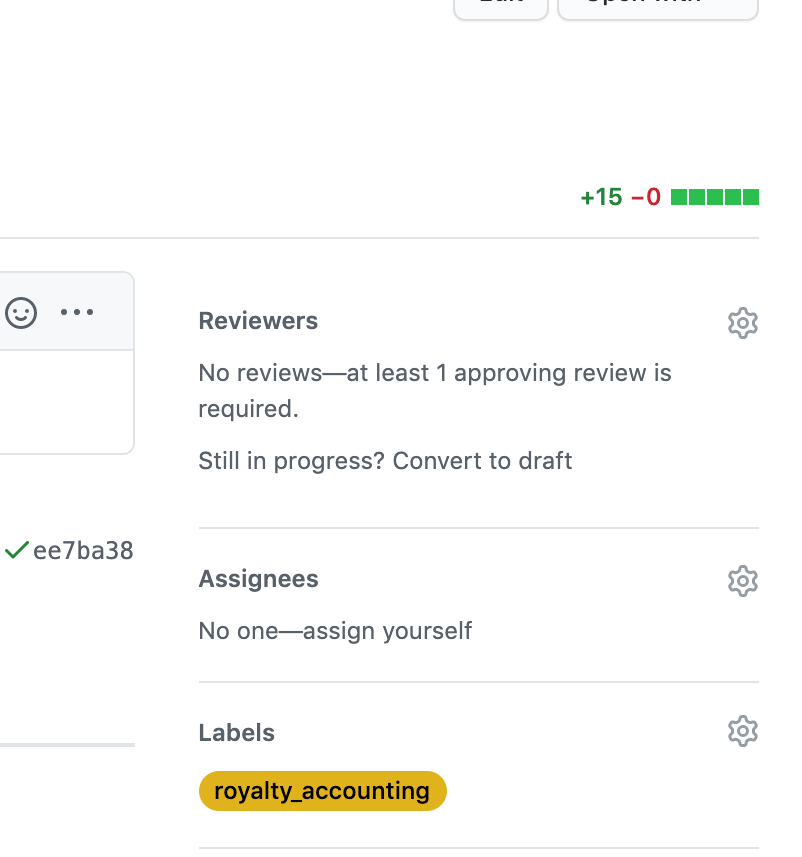Click the −0 deletions count
Screen dimensions: 802x857
click(x=646, y=197)
